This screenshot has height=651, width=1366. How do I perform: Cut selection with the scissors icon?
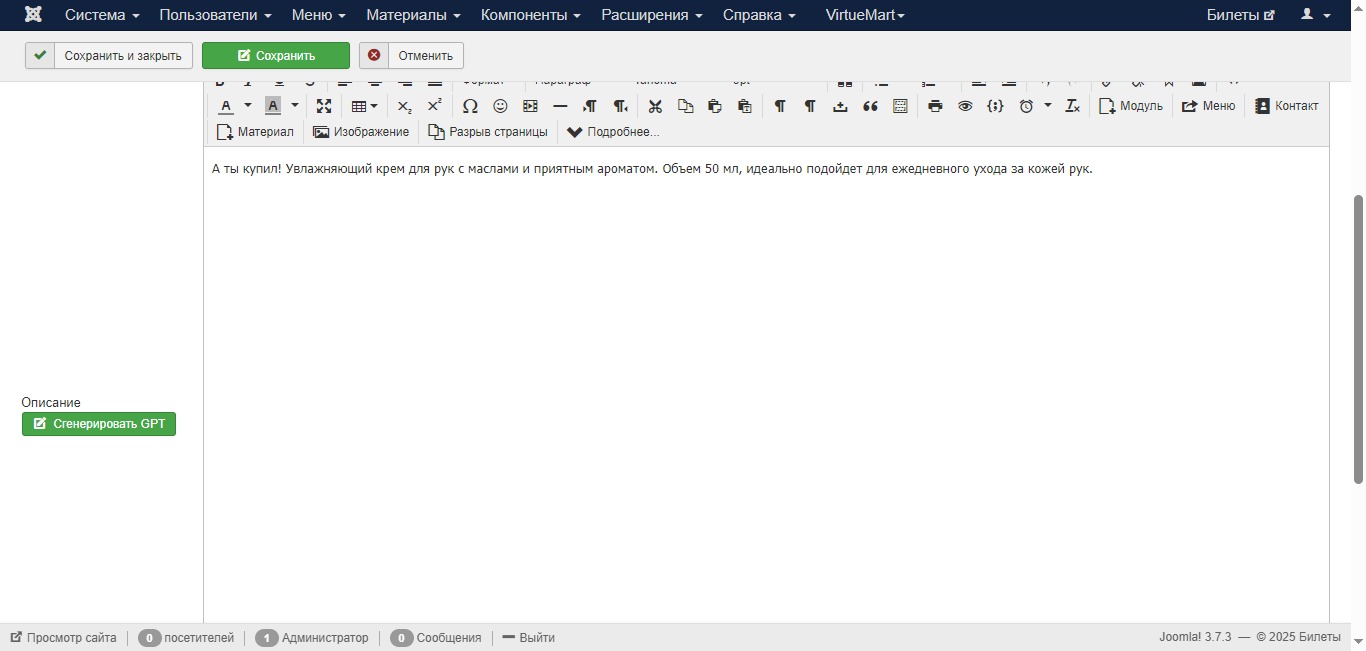point(655,106)
